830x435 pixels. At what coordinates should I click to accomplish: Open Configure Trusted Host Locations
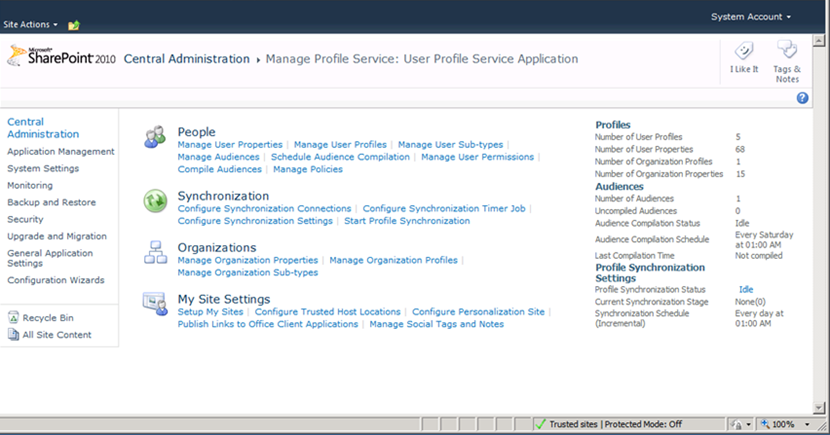[x=328, y=312]
